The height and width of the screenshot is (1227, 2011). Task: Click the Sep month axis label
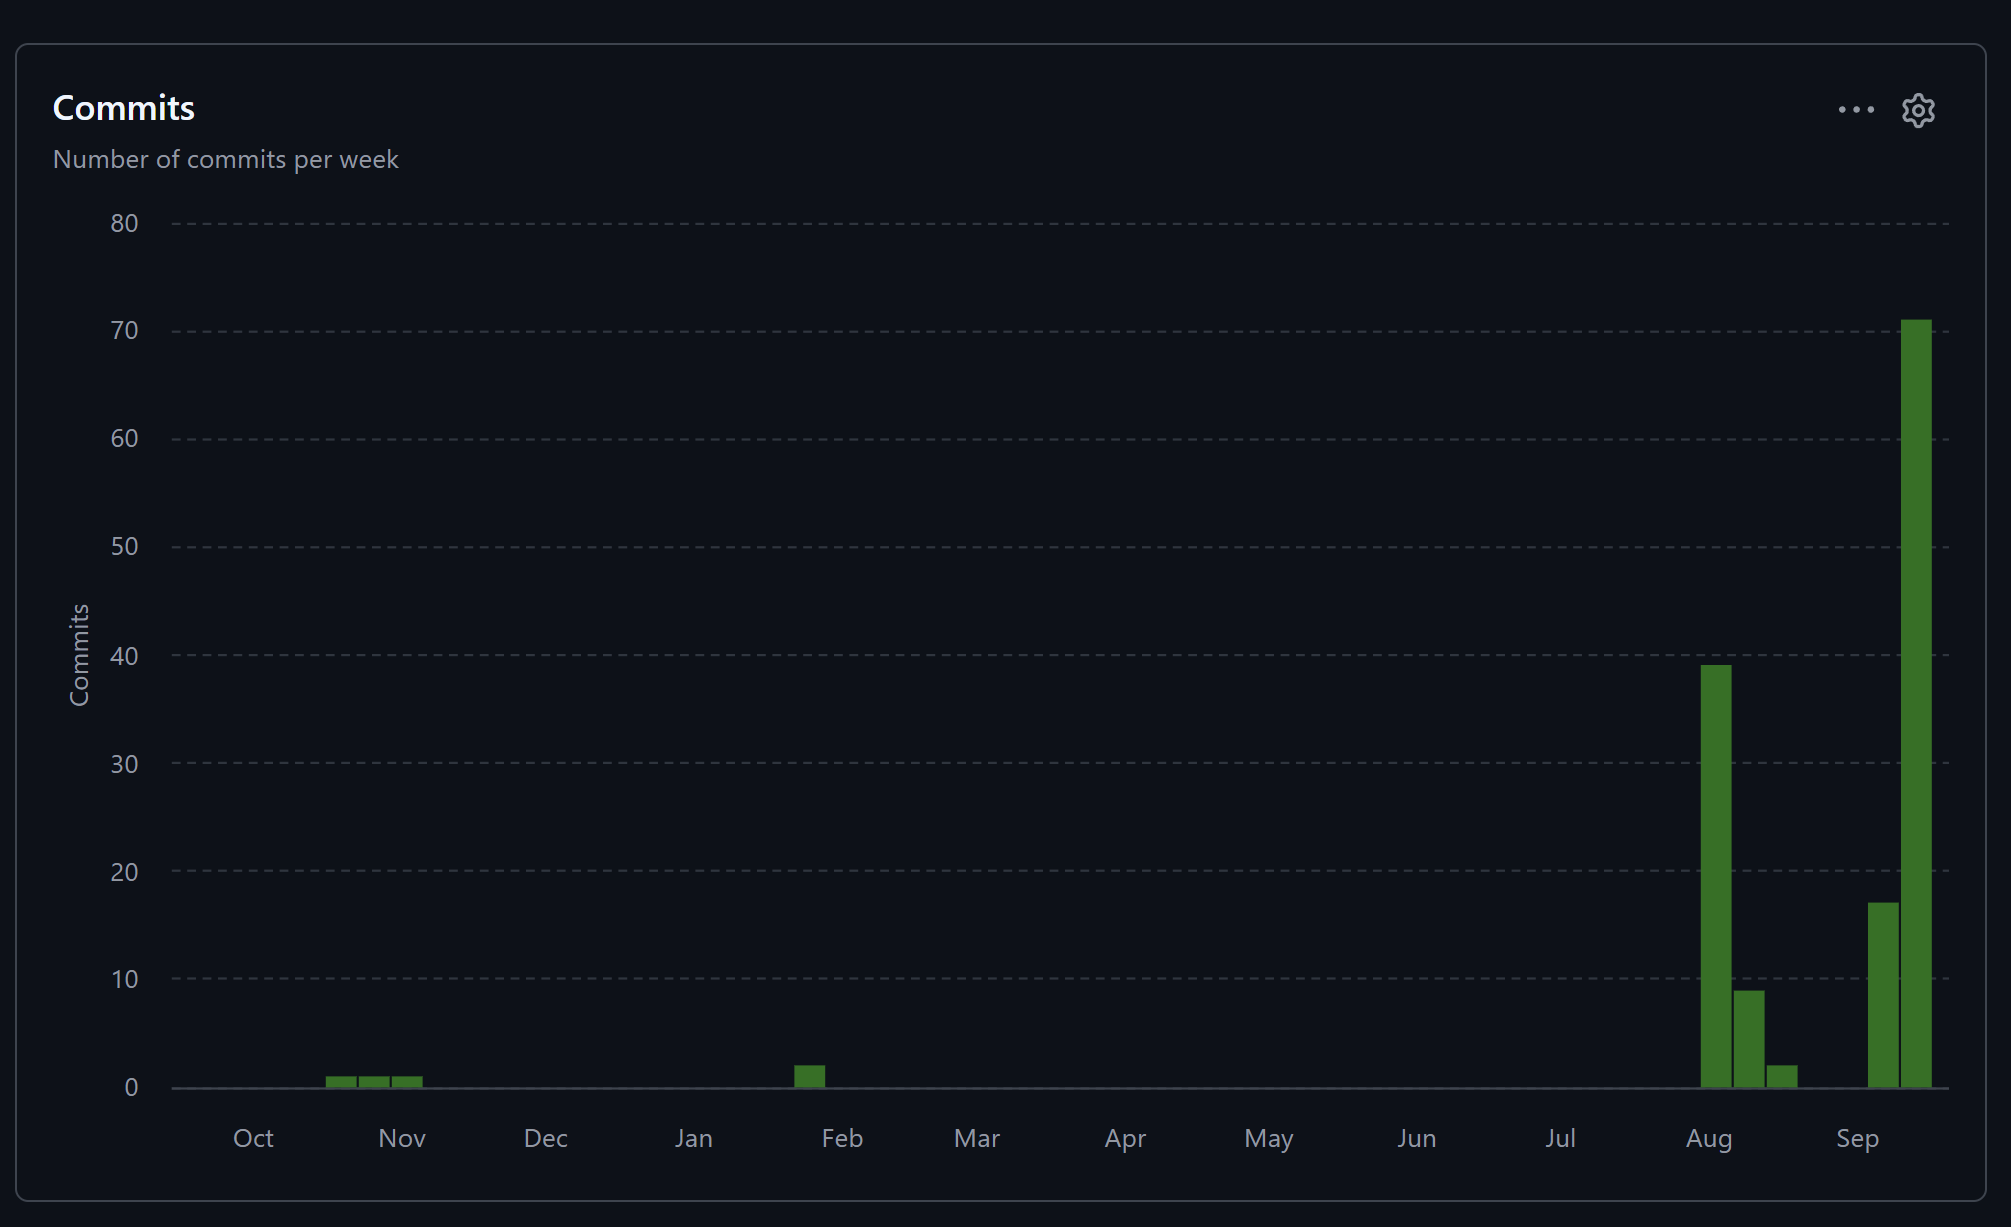[1857, 1138]
